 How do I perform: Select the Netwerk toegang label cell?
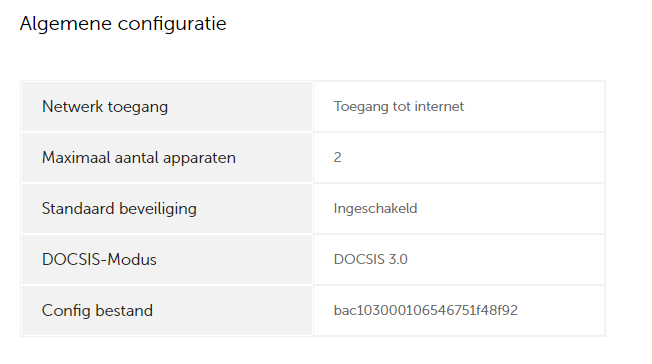167,107
